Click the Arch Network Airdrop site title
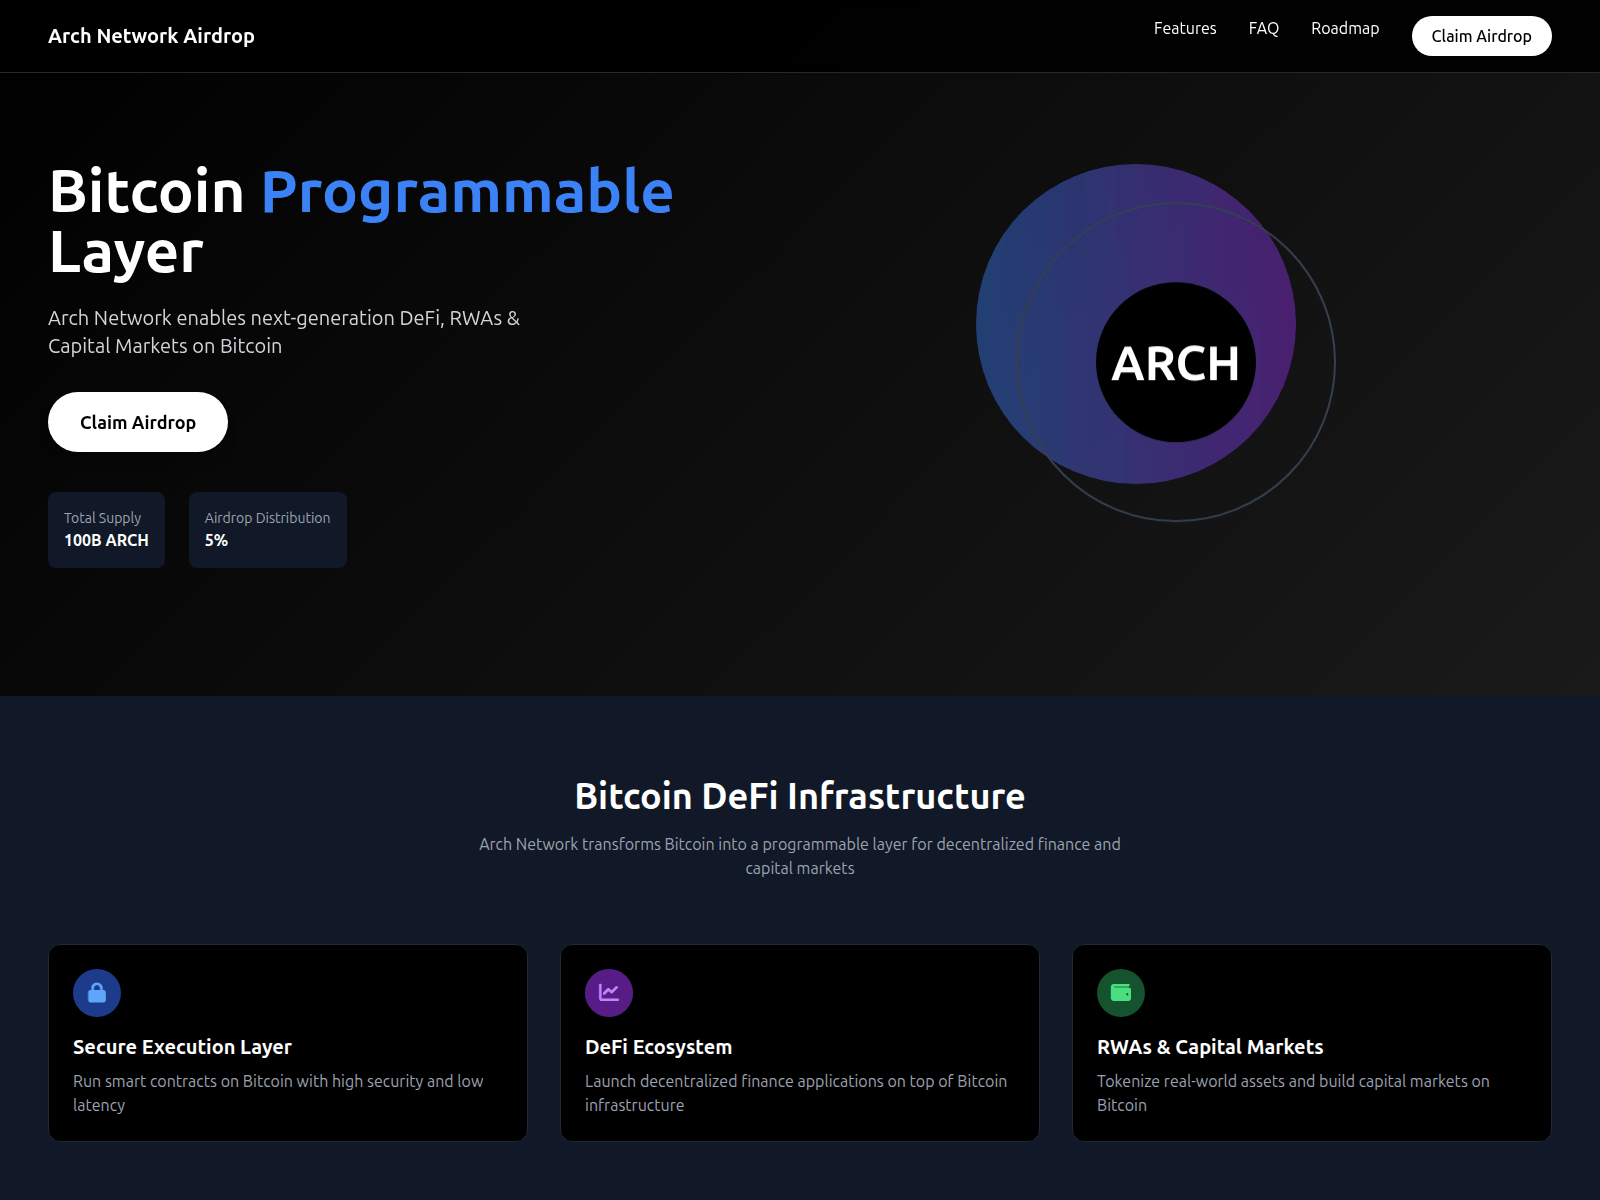 151,36
